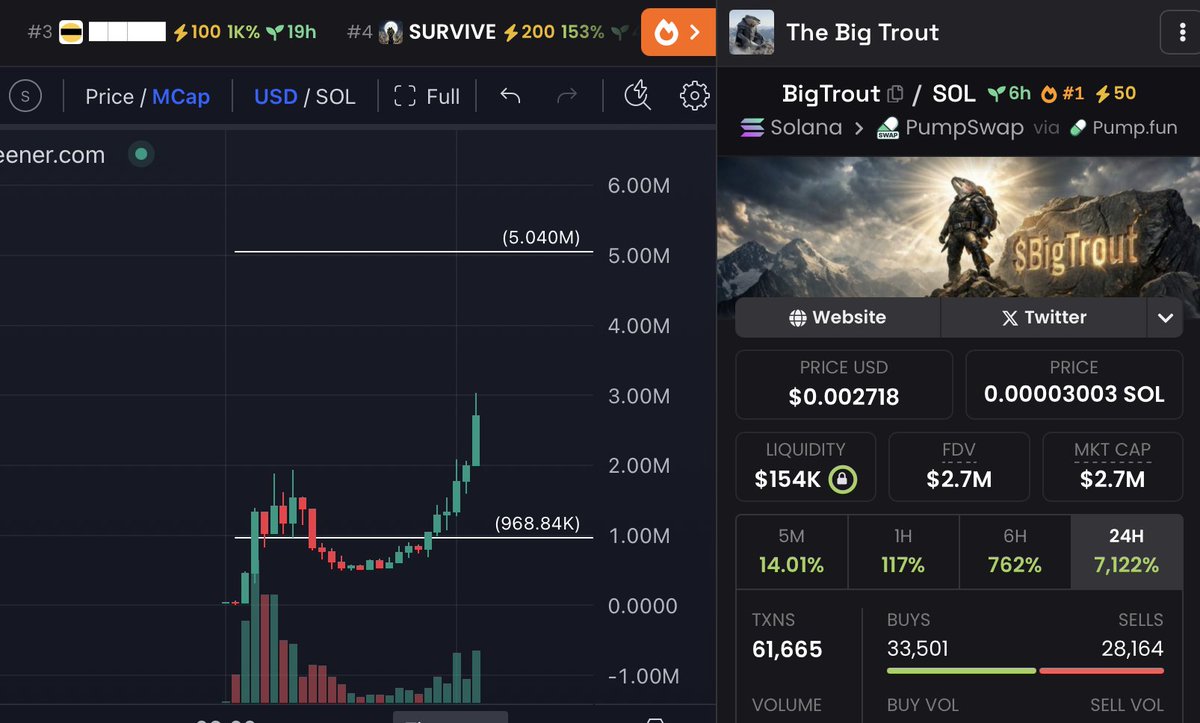The width and height of the screenshot is (1200, 723).
Task: Set chart currency to SOL
Action: [335, 96]
